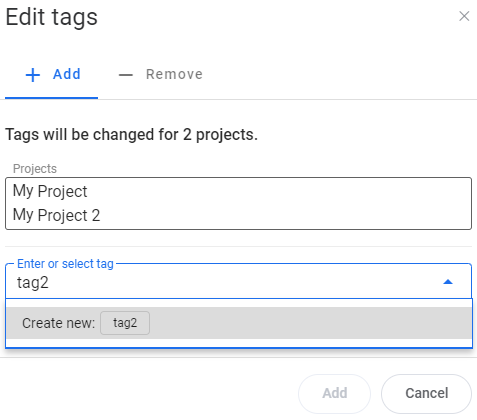
Task: Close the Edit tags dialog
Action: click(x=464, y=16)
